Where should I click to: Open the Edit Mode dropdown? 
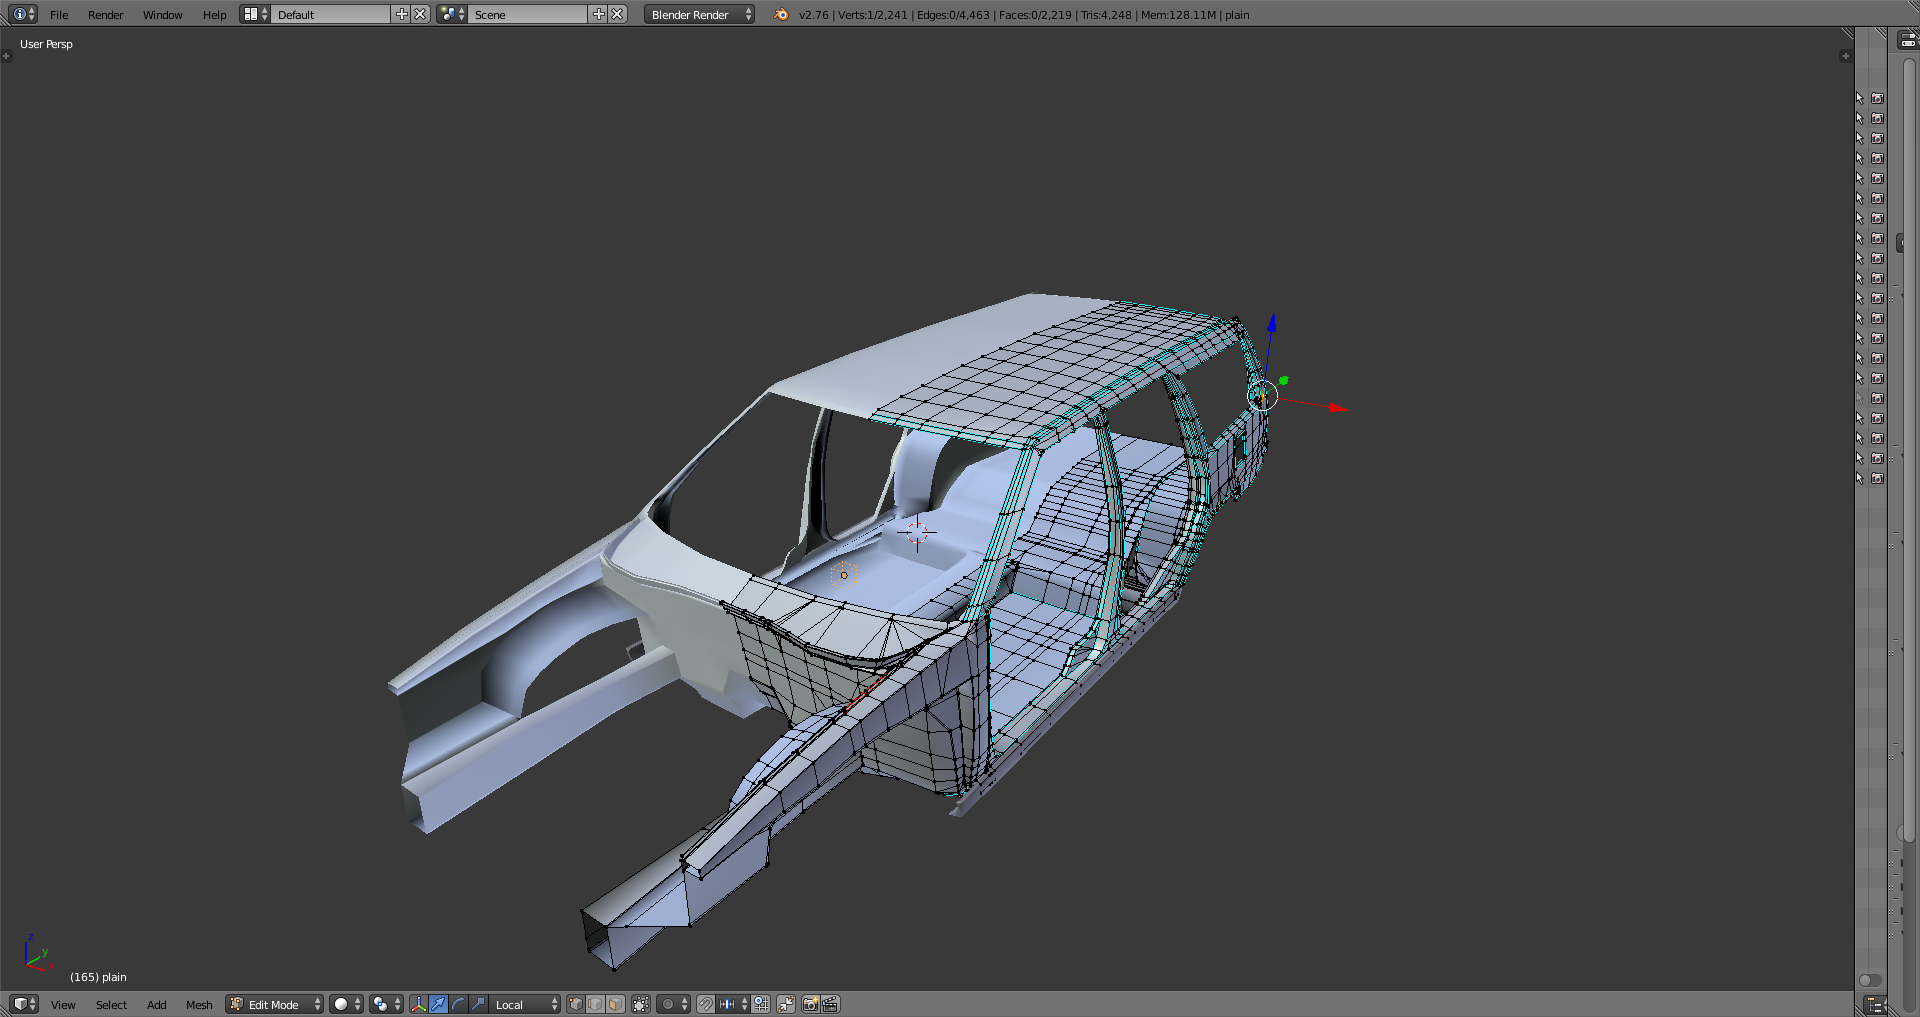coord(275,1004)
